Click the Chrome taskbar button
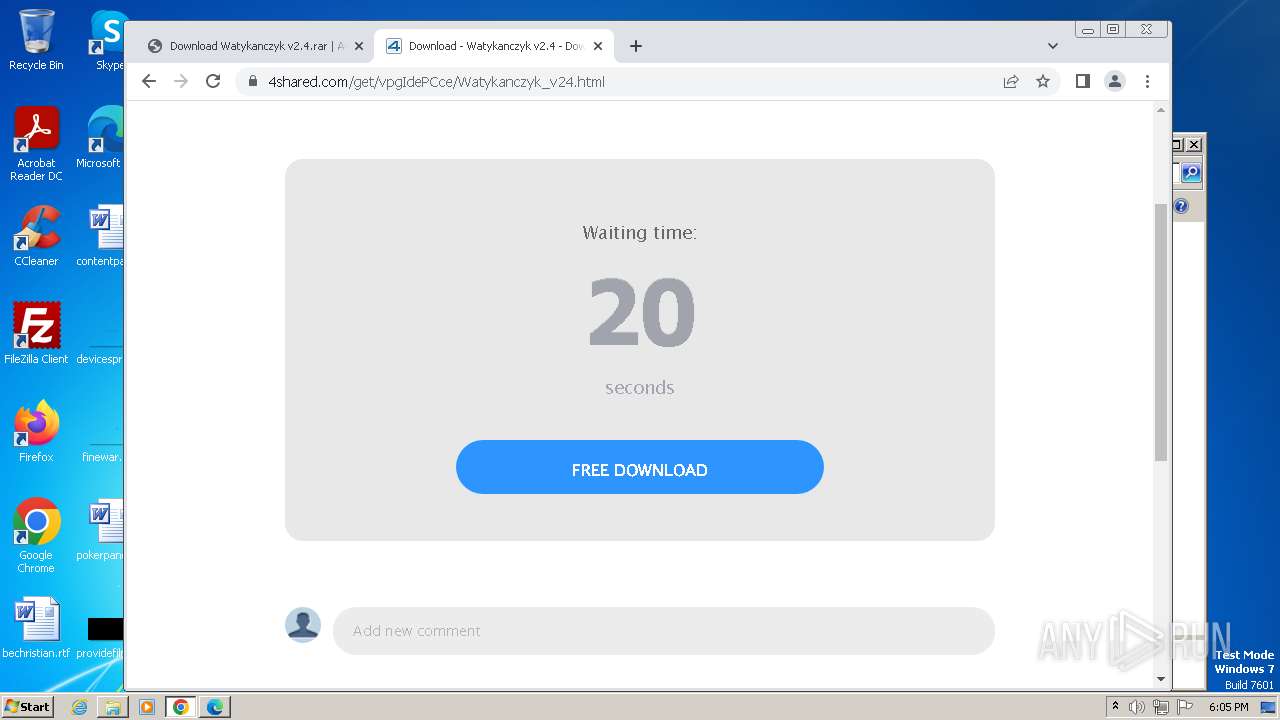 (x=181, y=707)
